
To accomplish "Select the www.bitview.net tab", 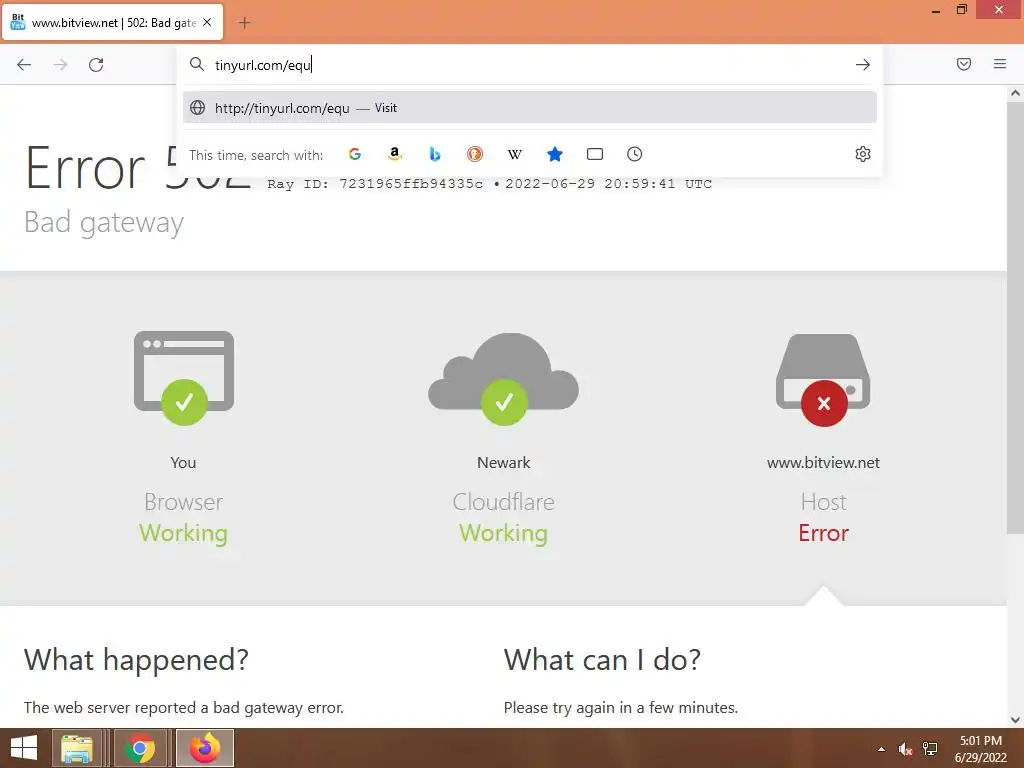I will (x=113, y=22).
